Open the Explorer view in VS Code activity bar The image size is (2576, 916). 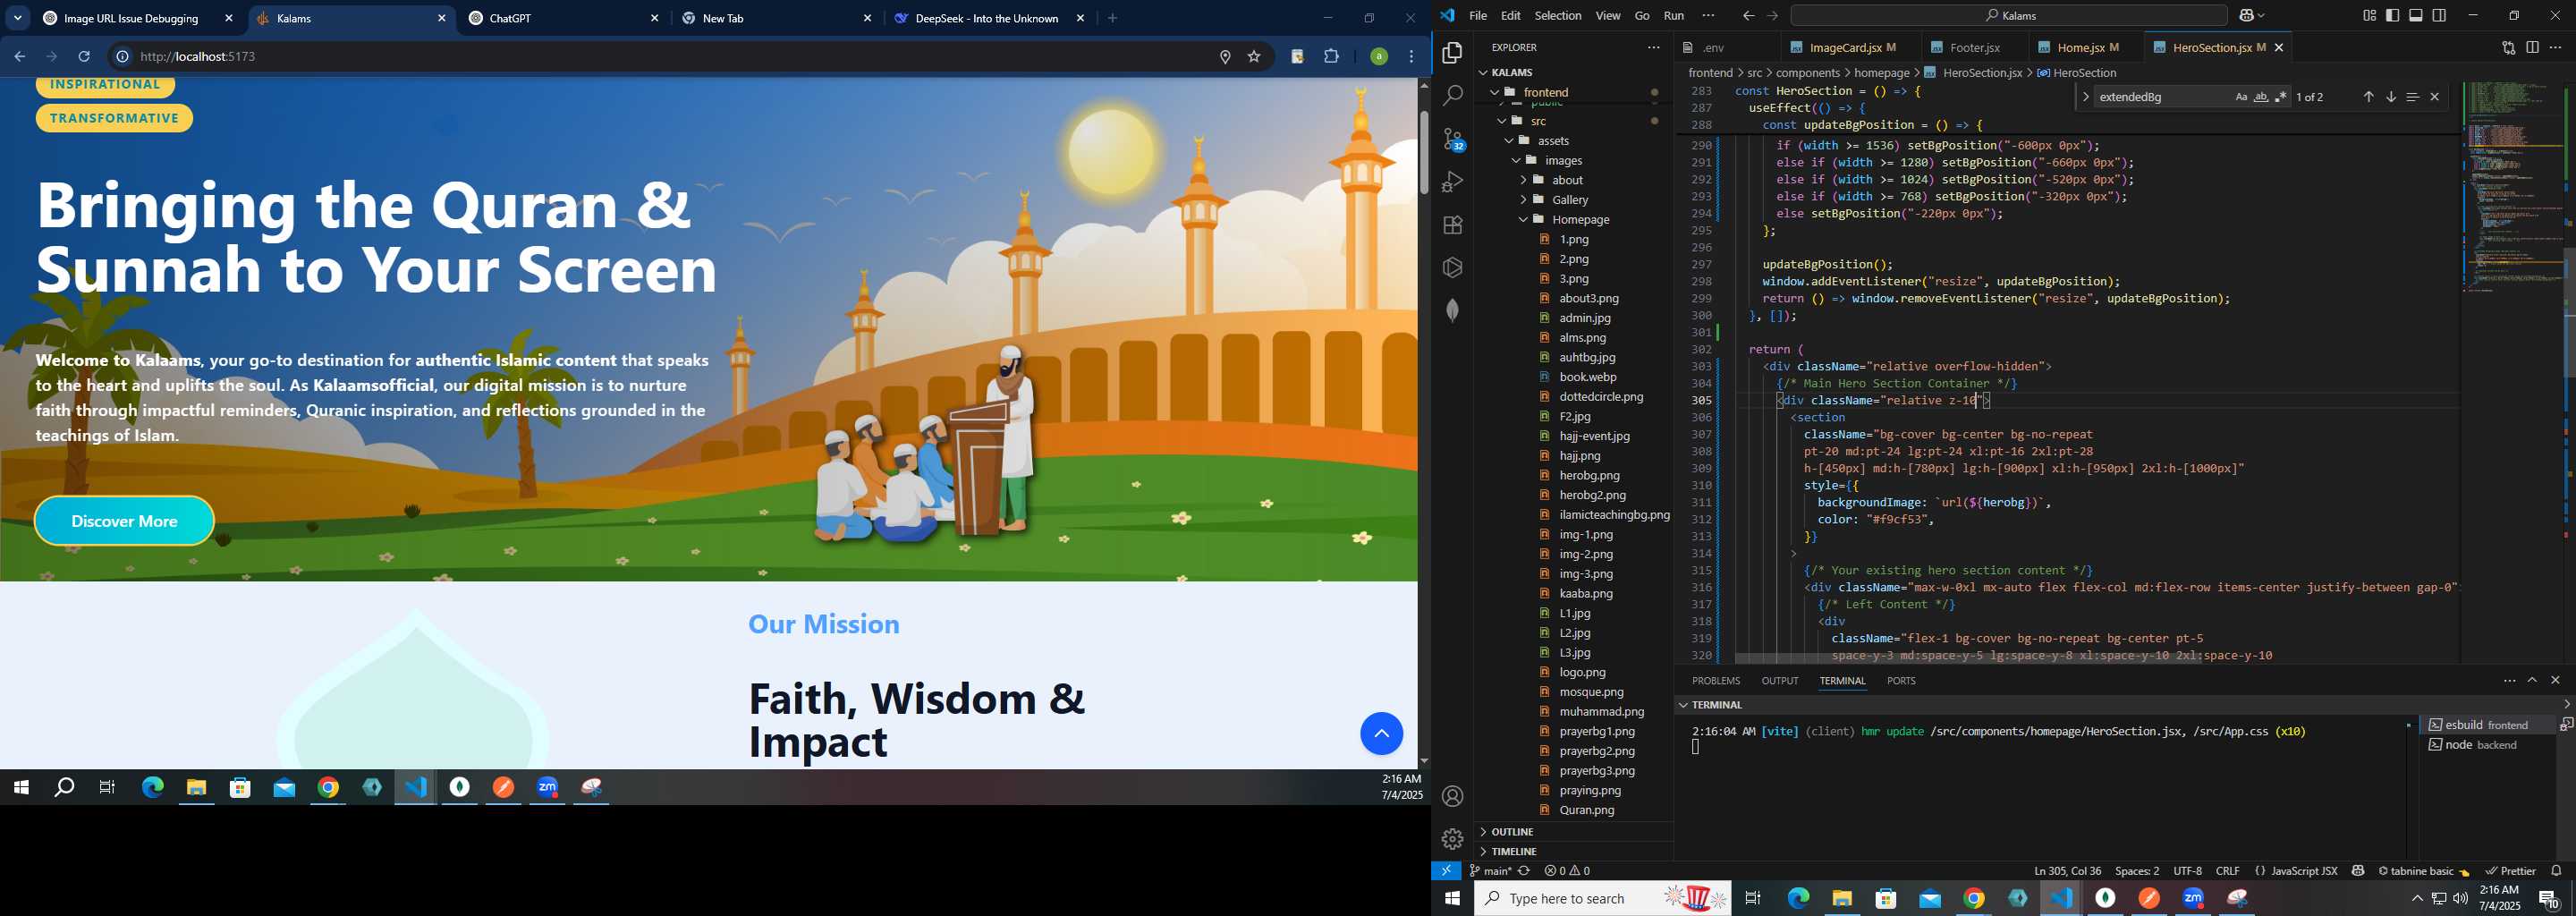click(1452, 53)
